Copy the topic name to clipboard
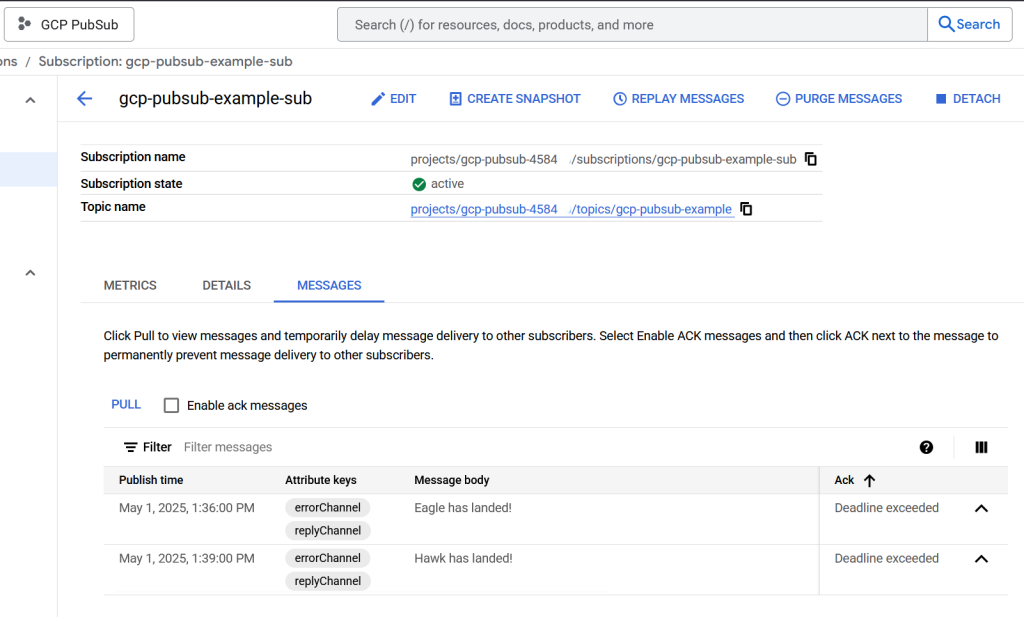This screenshot has width=1024, height=617. pyautogui.click(x=746, y=209)
